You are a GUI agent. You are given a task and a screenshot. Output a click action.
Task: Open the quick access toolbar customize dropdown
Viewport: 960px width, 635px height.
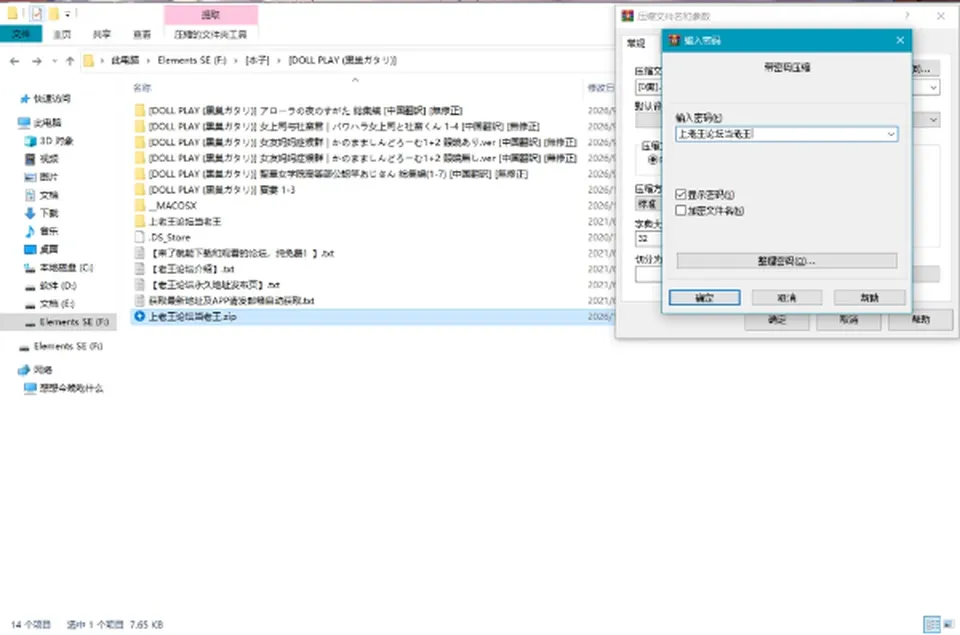[67, 13]
